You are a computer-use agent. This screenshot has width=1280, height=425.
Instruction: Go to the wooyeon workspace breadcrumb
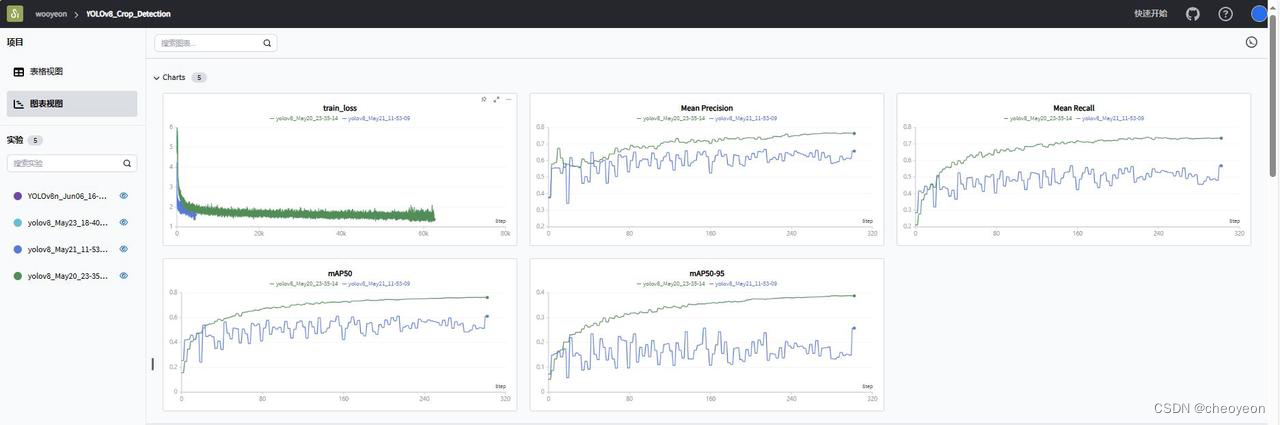click(x=51, y=14)
